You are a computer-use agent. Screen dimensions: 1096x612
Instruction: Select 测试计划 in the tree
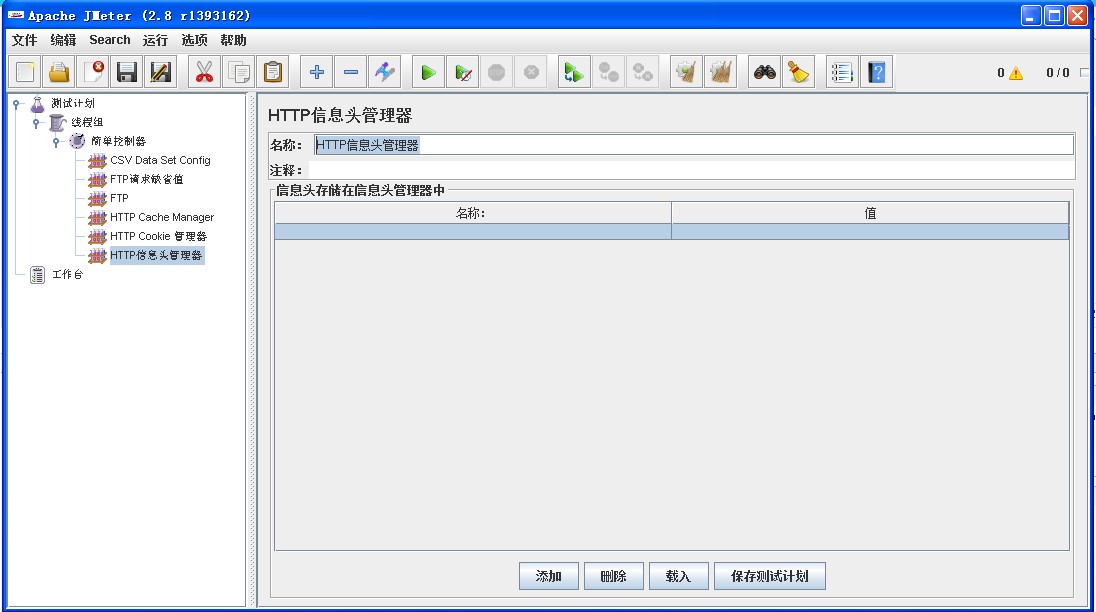[x=73, y=103]
